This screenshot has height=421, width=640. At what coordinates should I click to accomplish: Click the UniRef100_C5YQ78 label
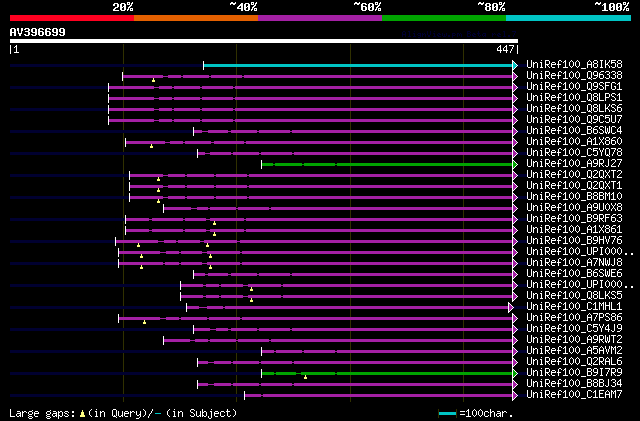[x=574, y=153]
